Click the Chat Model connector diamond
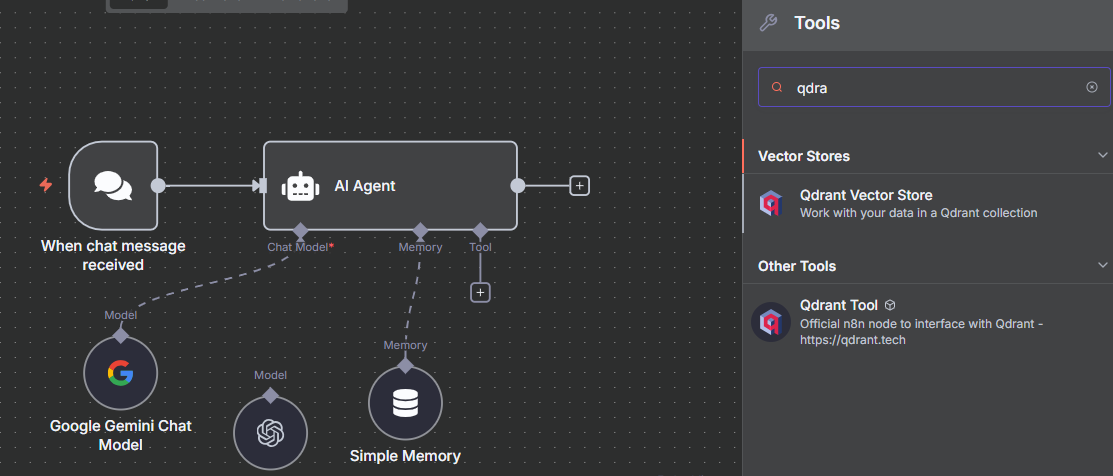This screenshot has width=1113, height=476. pos(300,229)
